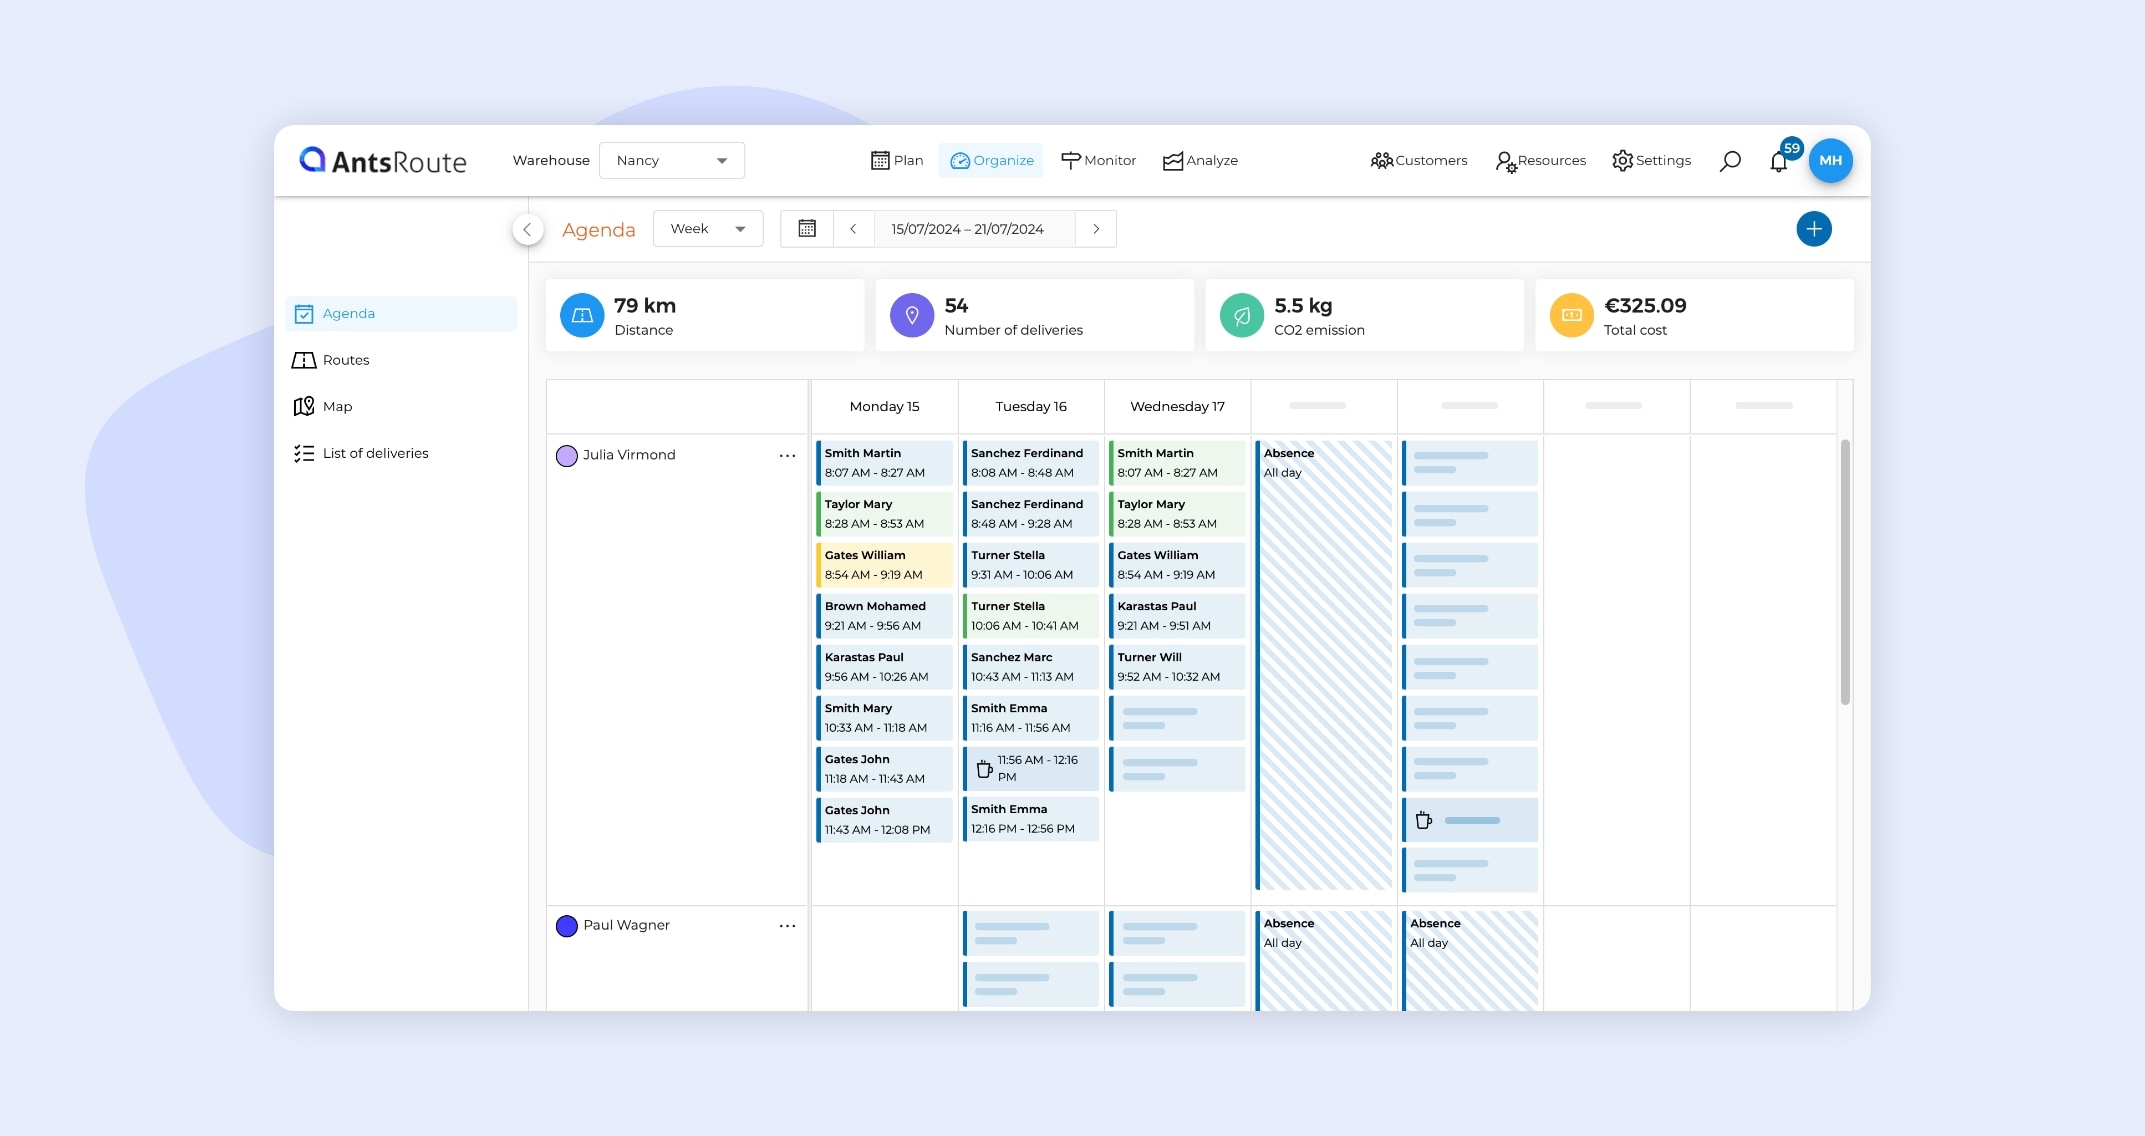Open Paul Wagner's three-dot options menu

[x=787, y=925]
